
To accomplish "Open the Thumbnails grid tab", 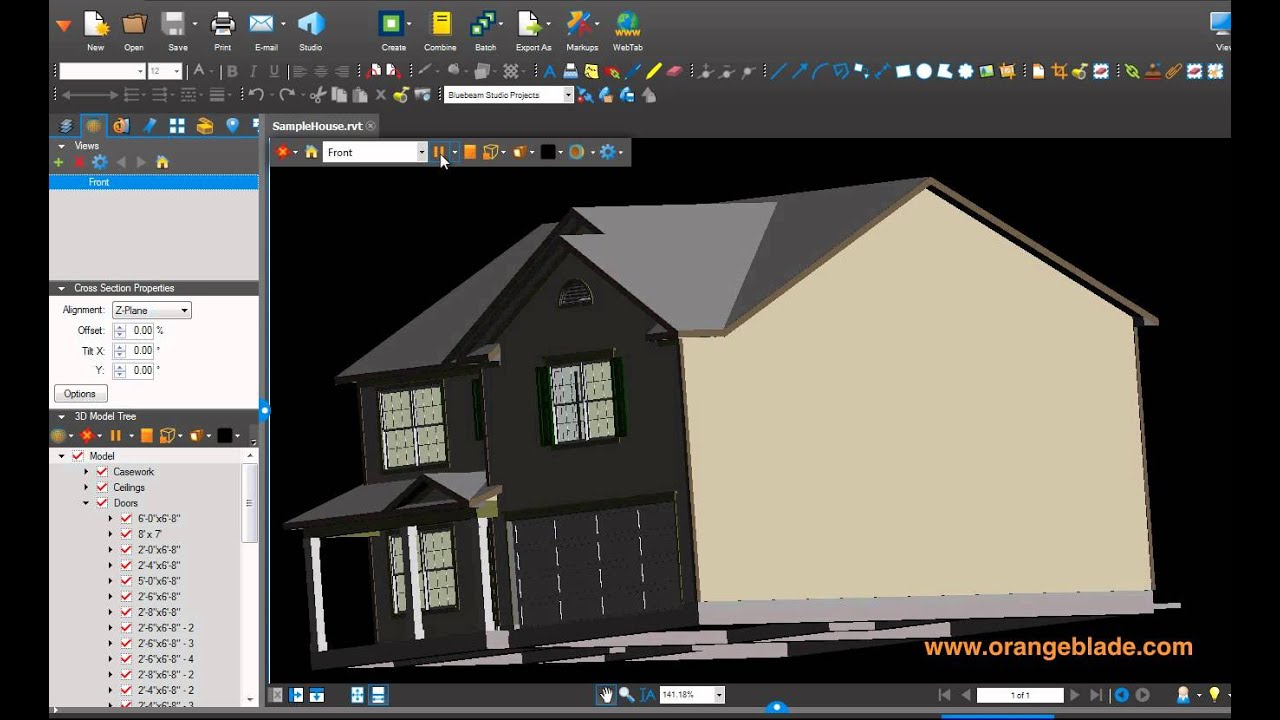I will (x=177, y=126).
